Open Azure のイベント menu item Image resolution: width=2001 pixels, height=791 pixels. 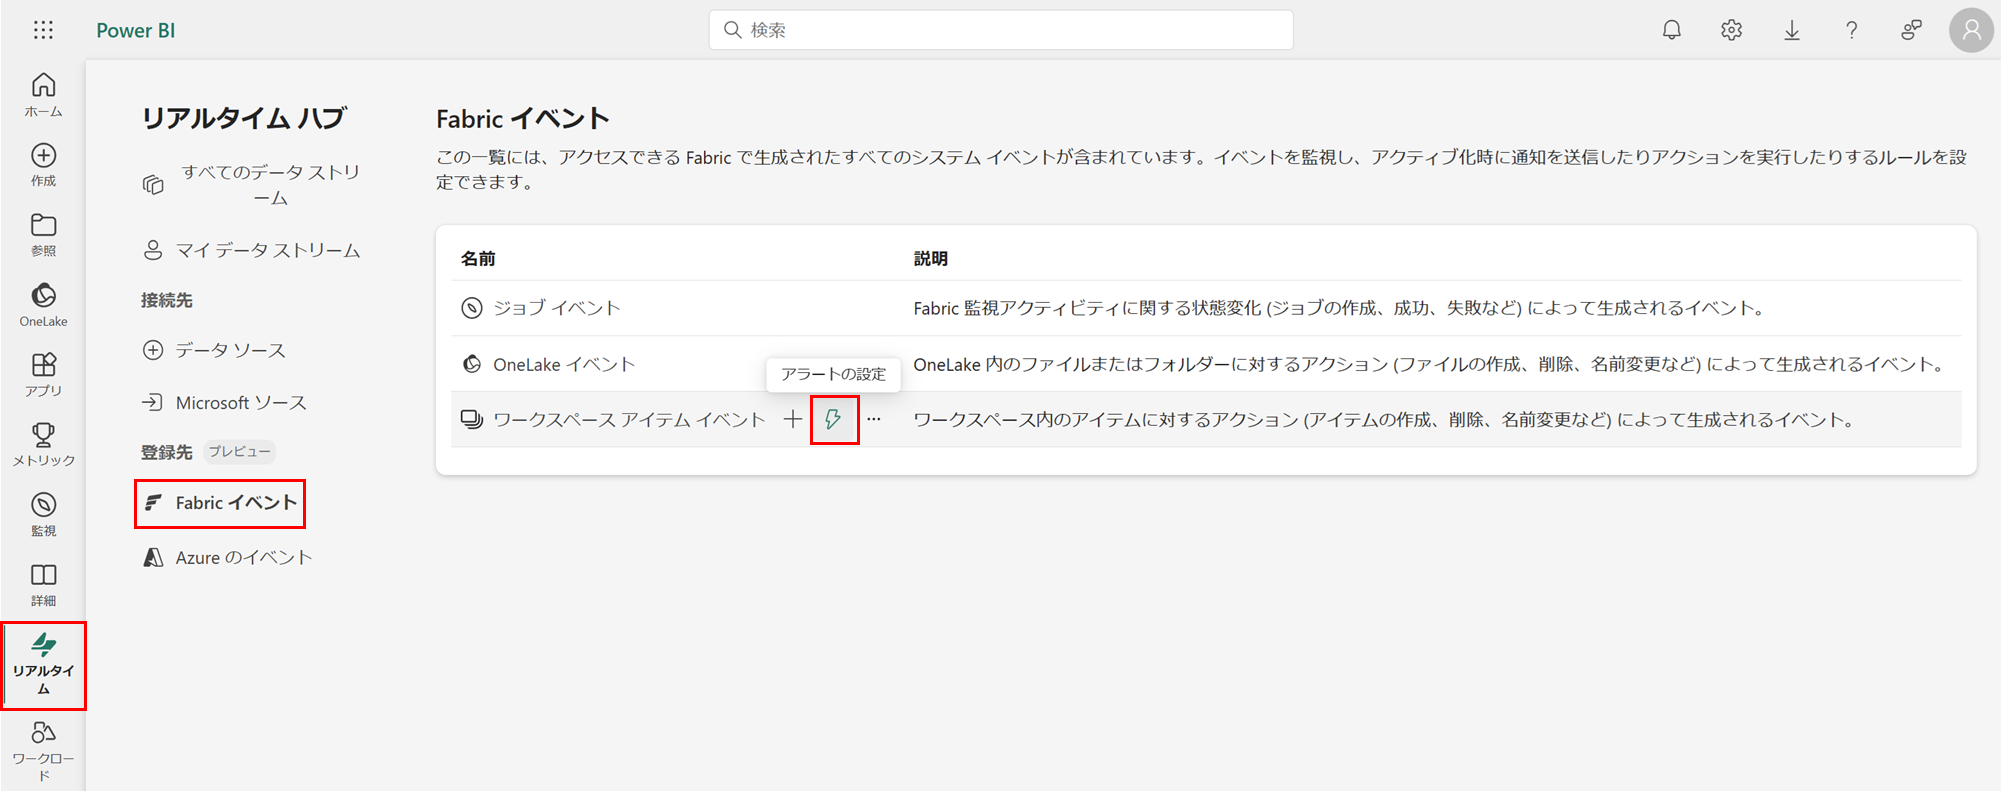(x=228, y=557)
